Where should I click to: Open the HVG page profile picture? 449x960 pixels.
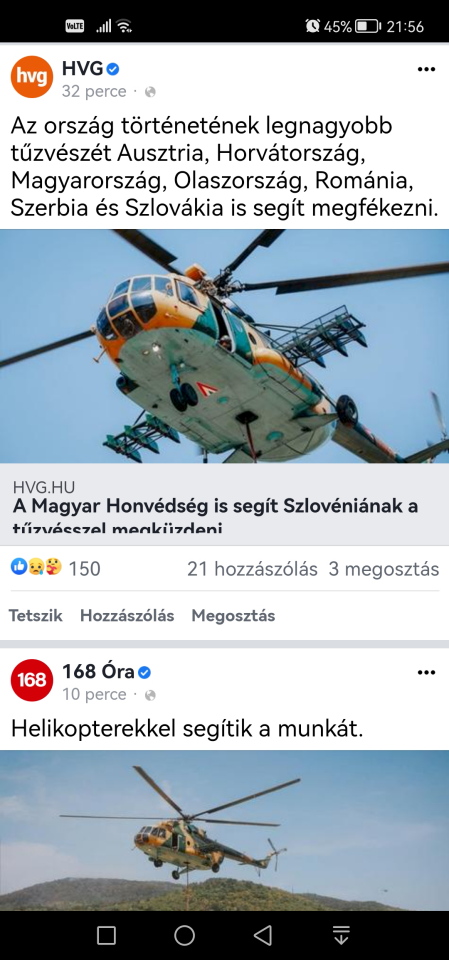pos(32,77)
